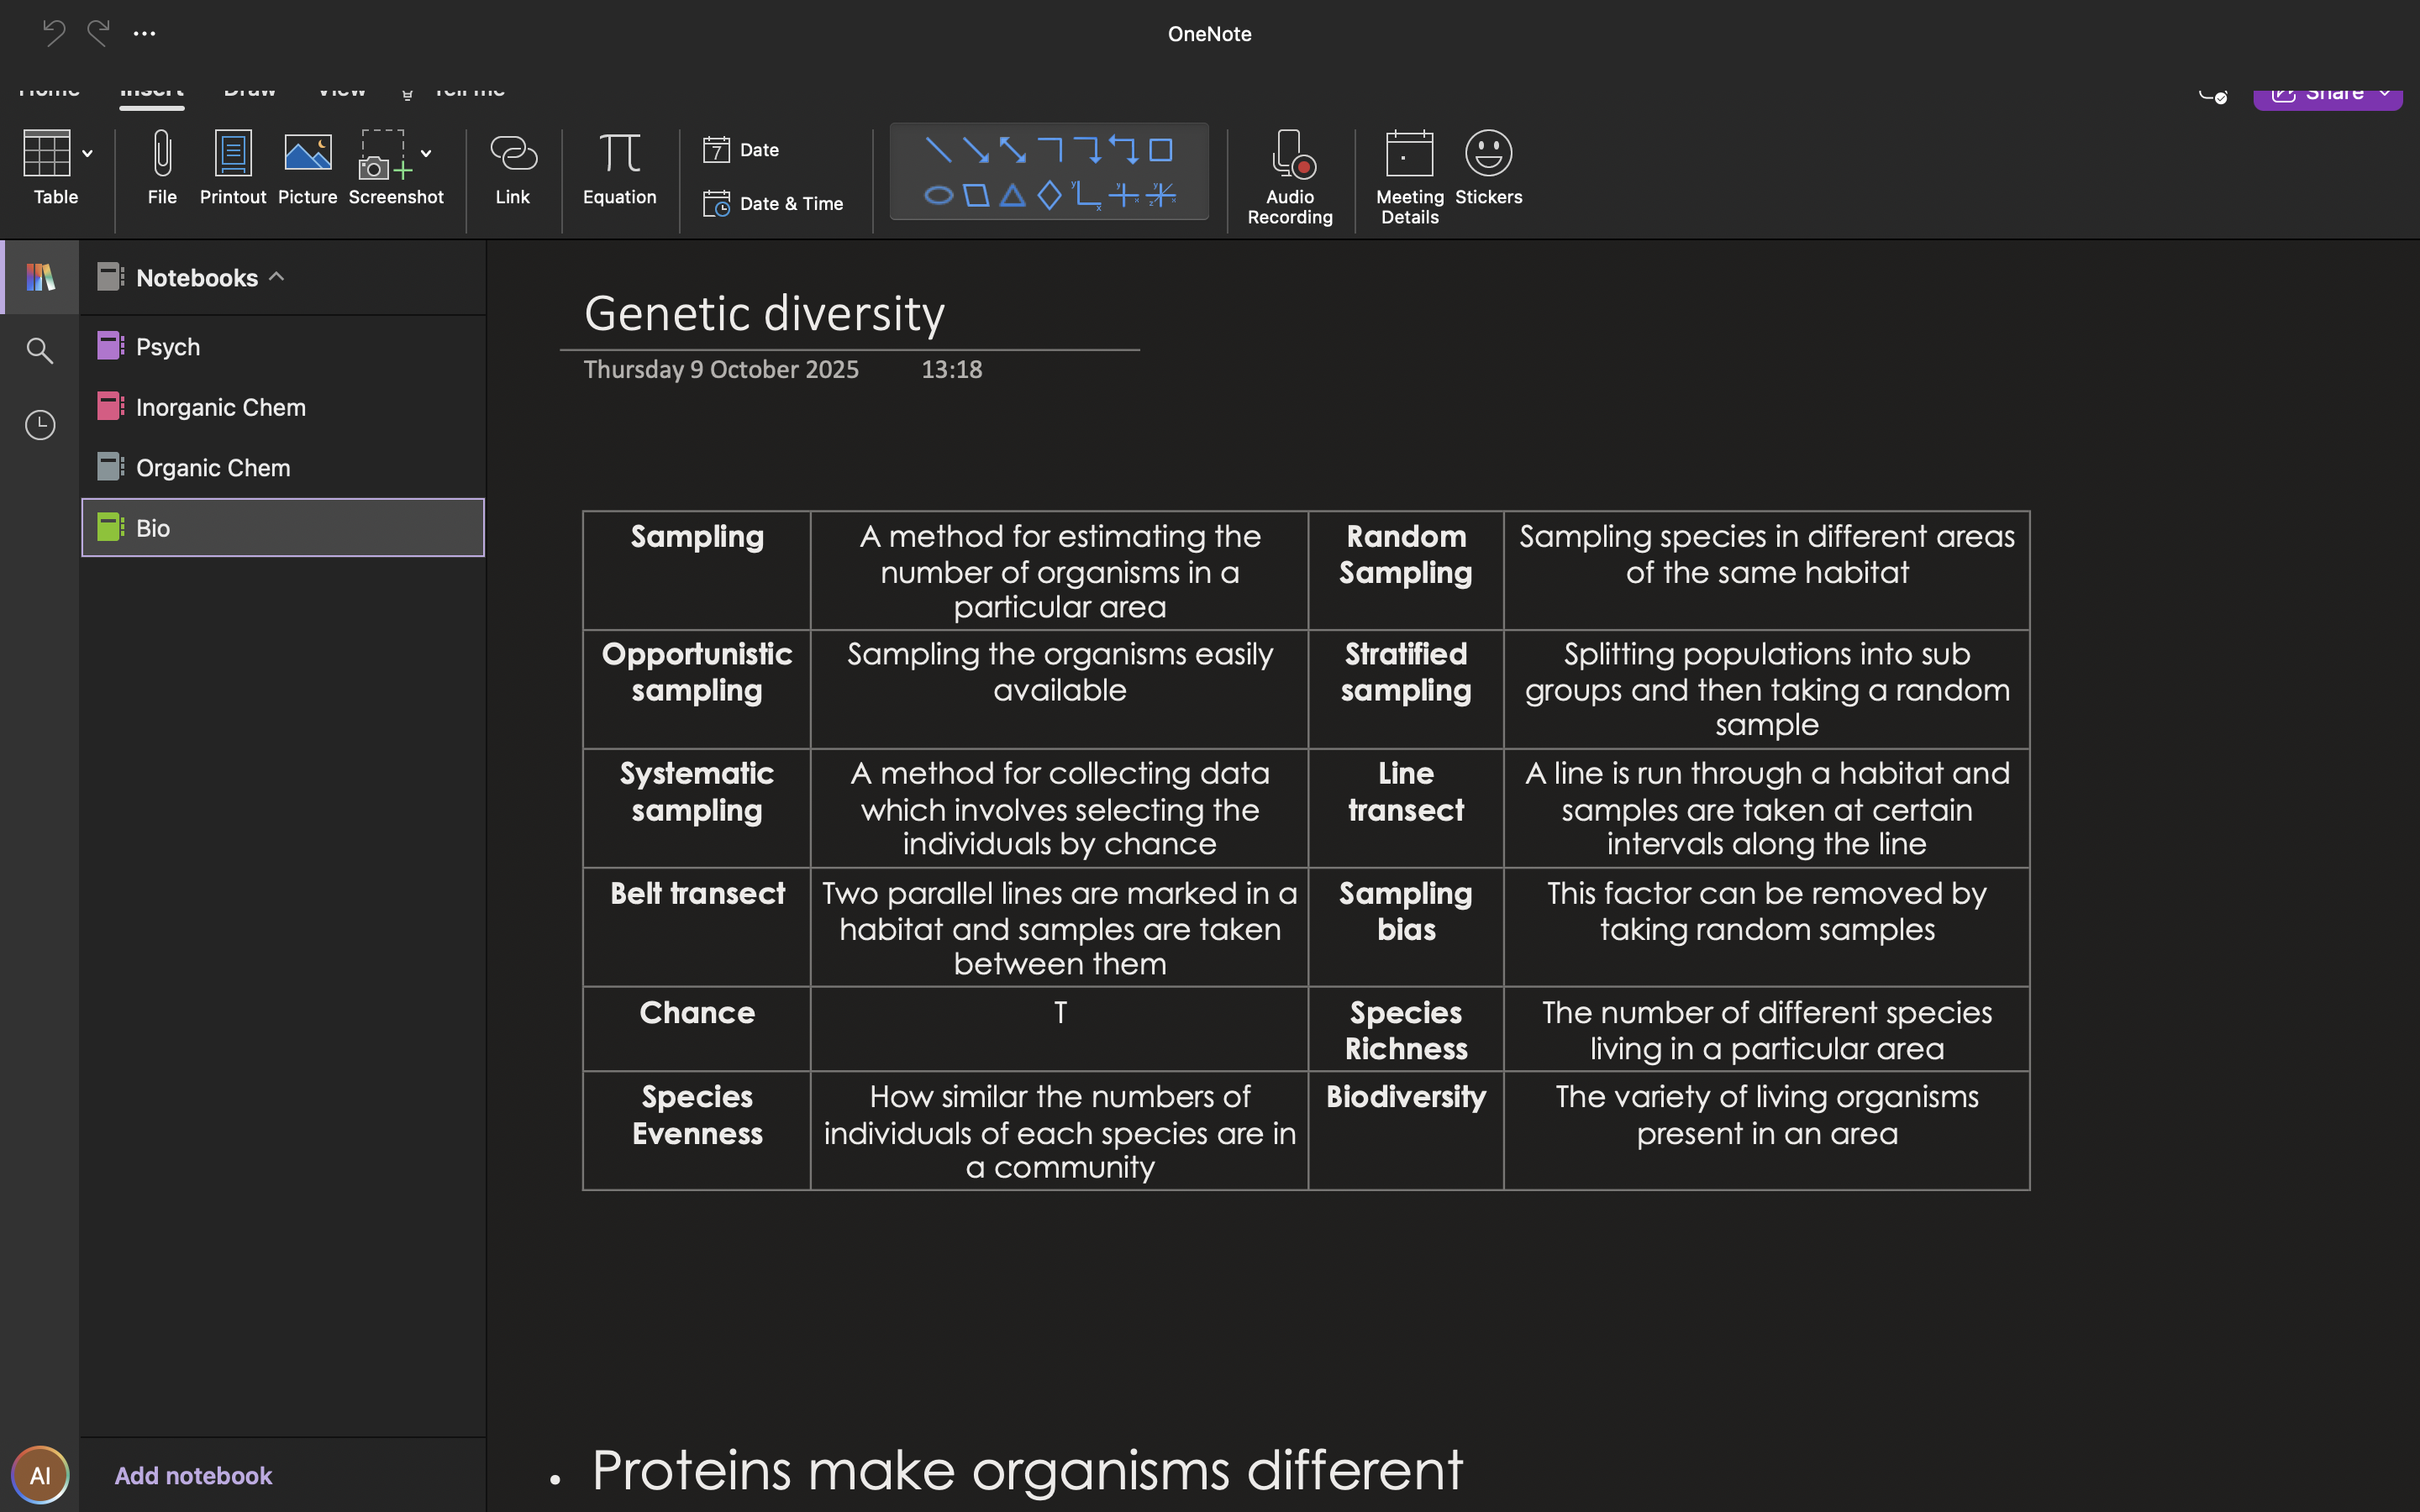This screenshot has height=1512, width=2420.
Task: Choose the triangle shape
Action: coord(1012,195)
